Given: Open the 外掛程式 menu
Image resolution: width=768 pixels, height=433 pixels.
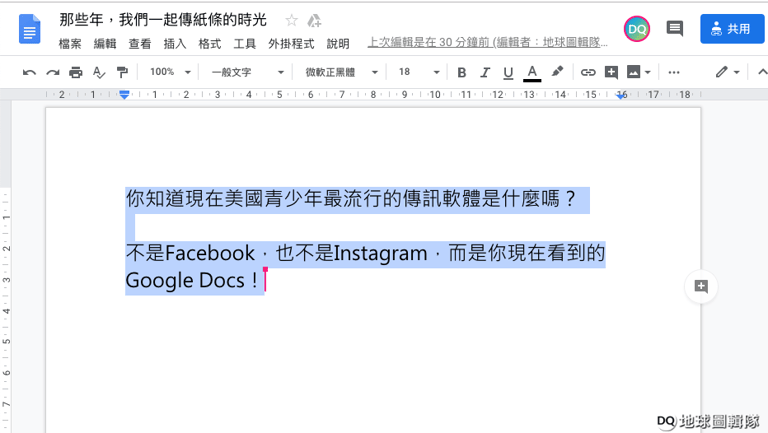Looking at the screenshot, I should 291,44.
